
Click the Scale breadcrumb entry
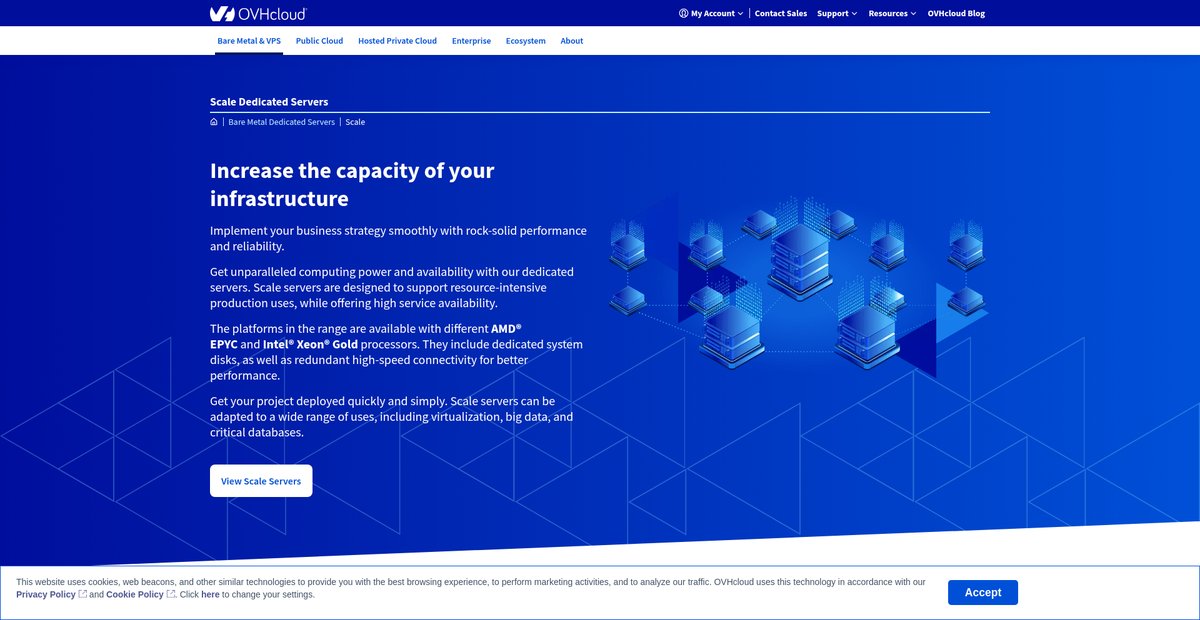[355, 122]
